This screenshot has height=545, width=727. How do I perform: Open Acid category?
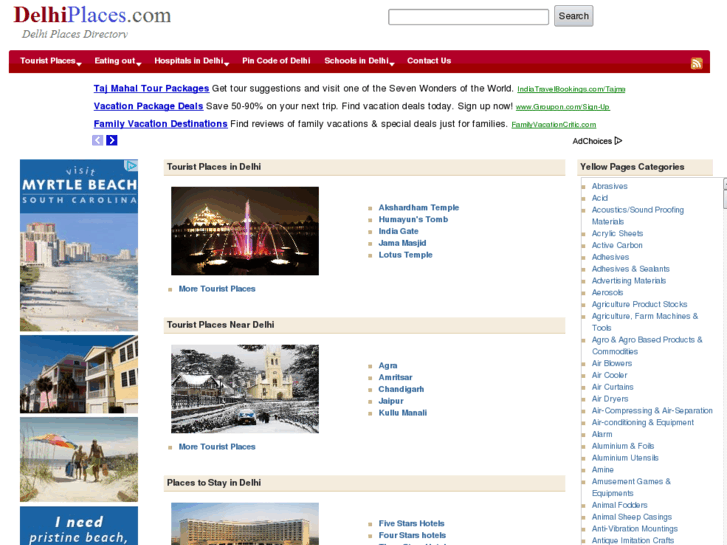(x=599, y=198)
